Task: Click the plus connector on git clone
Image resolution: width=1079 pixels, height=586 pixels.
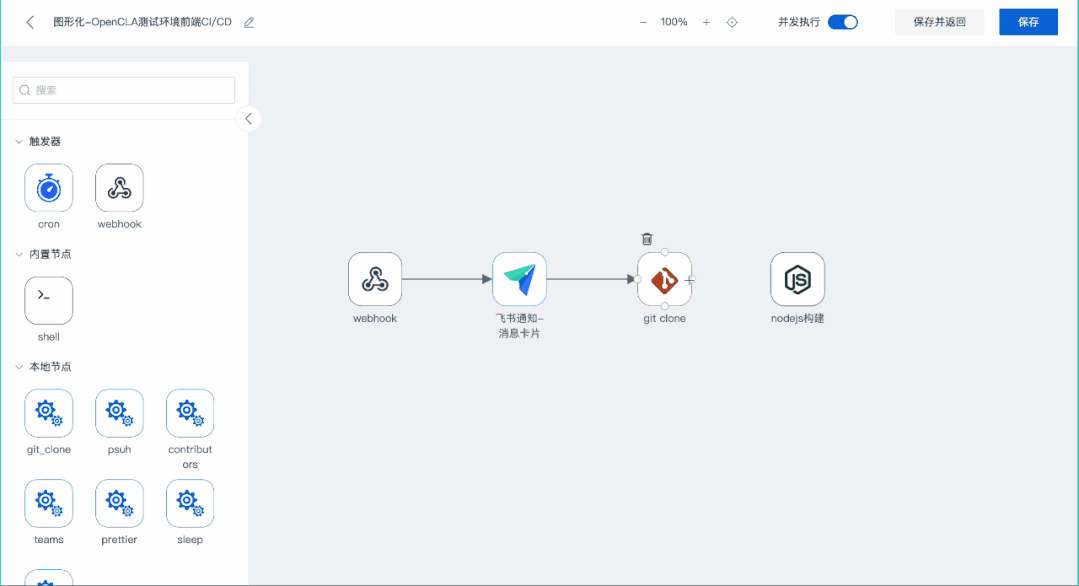Action: 690,280
